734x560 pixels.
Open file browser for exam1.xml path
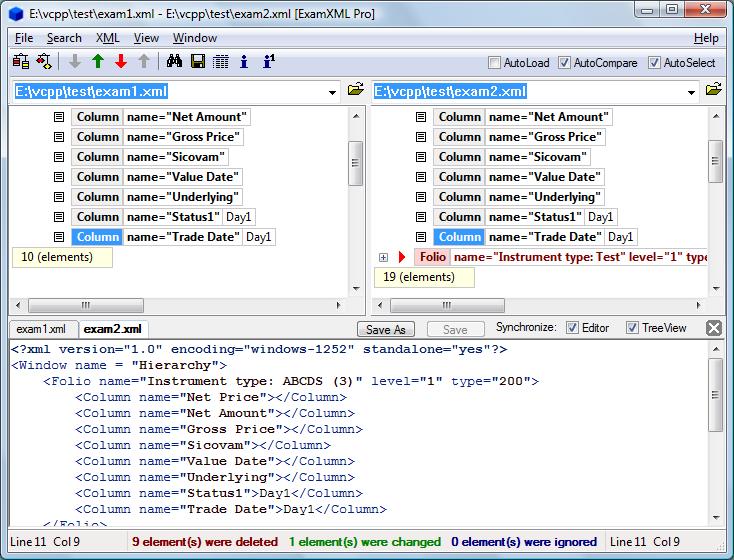coord(355,91)
